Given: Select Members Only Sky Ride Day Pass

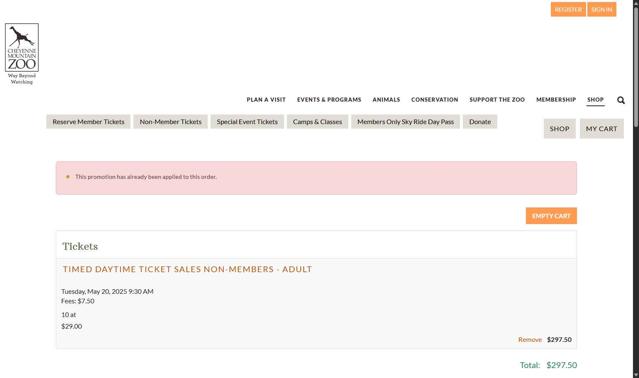Looking at the screenshot, I should 405,122.
